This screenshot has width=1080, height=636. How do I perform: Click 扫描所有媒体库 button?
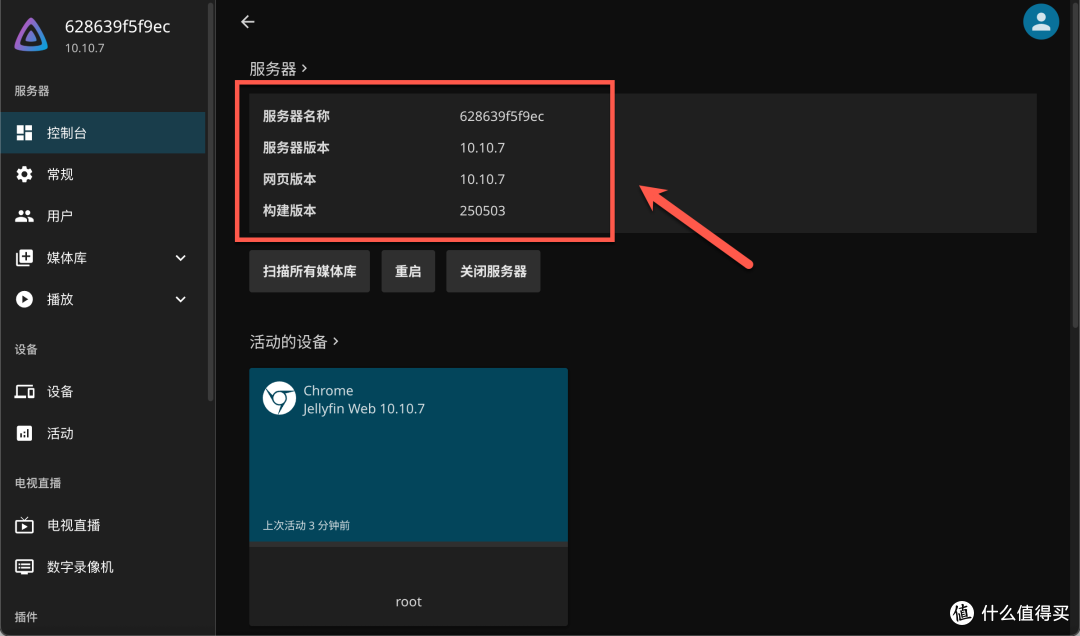[309, 271]
